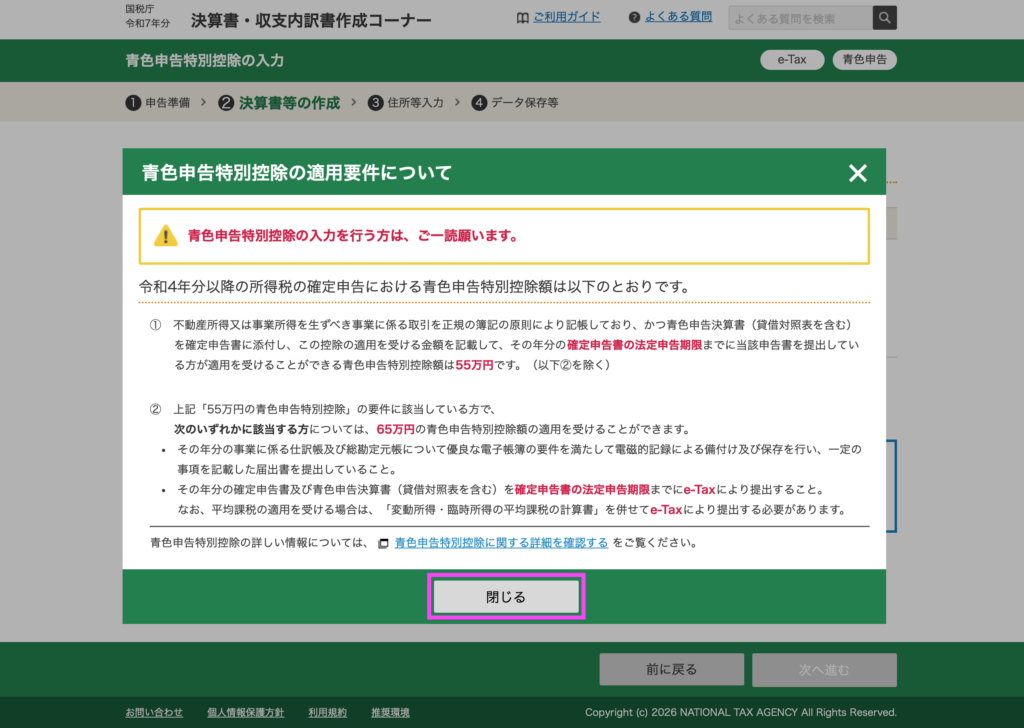Click the yellow warning triangle icon
The width and height of the screenshot is (1024, 728).
click(165, 236)
